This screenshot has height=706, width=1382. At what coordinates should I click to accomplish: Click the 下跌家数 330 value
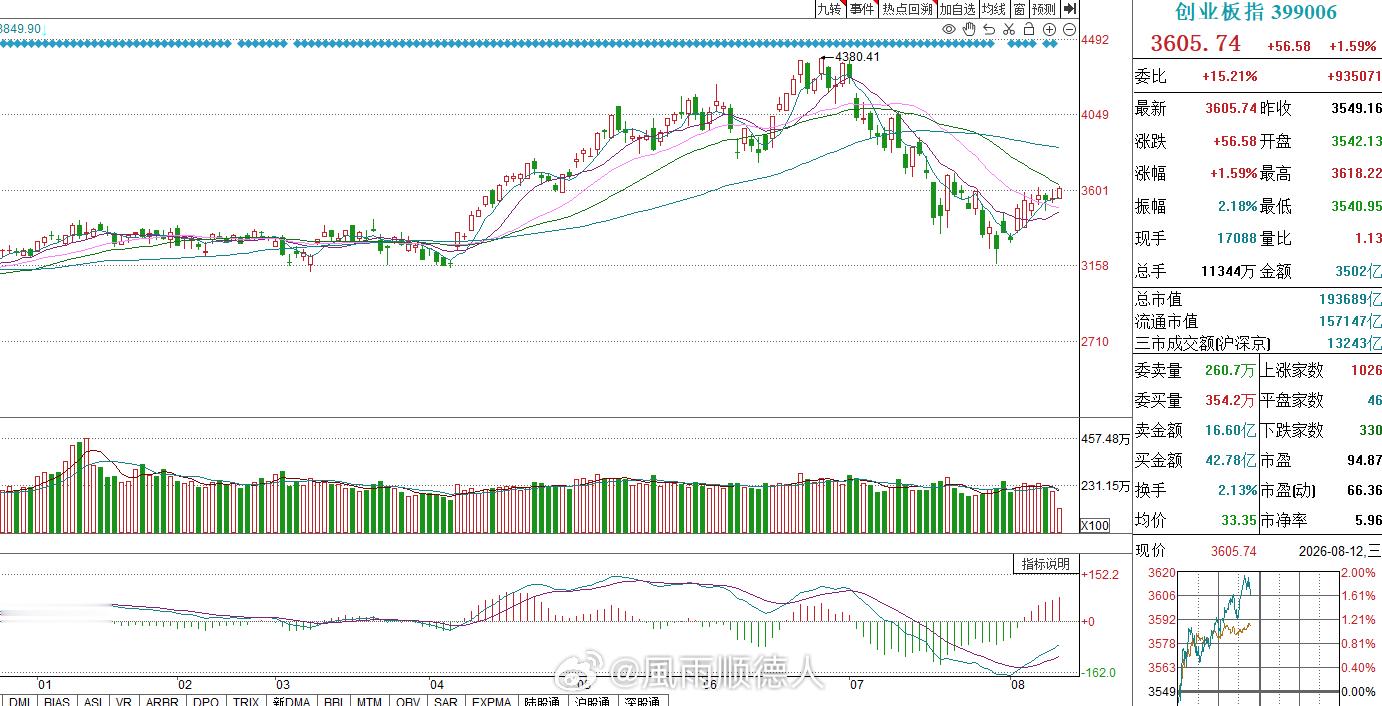pyautogui.click(x=1369, y=430)
